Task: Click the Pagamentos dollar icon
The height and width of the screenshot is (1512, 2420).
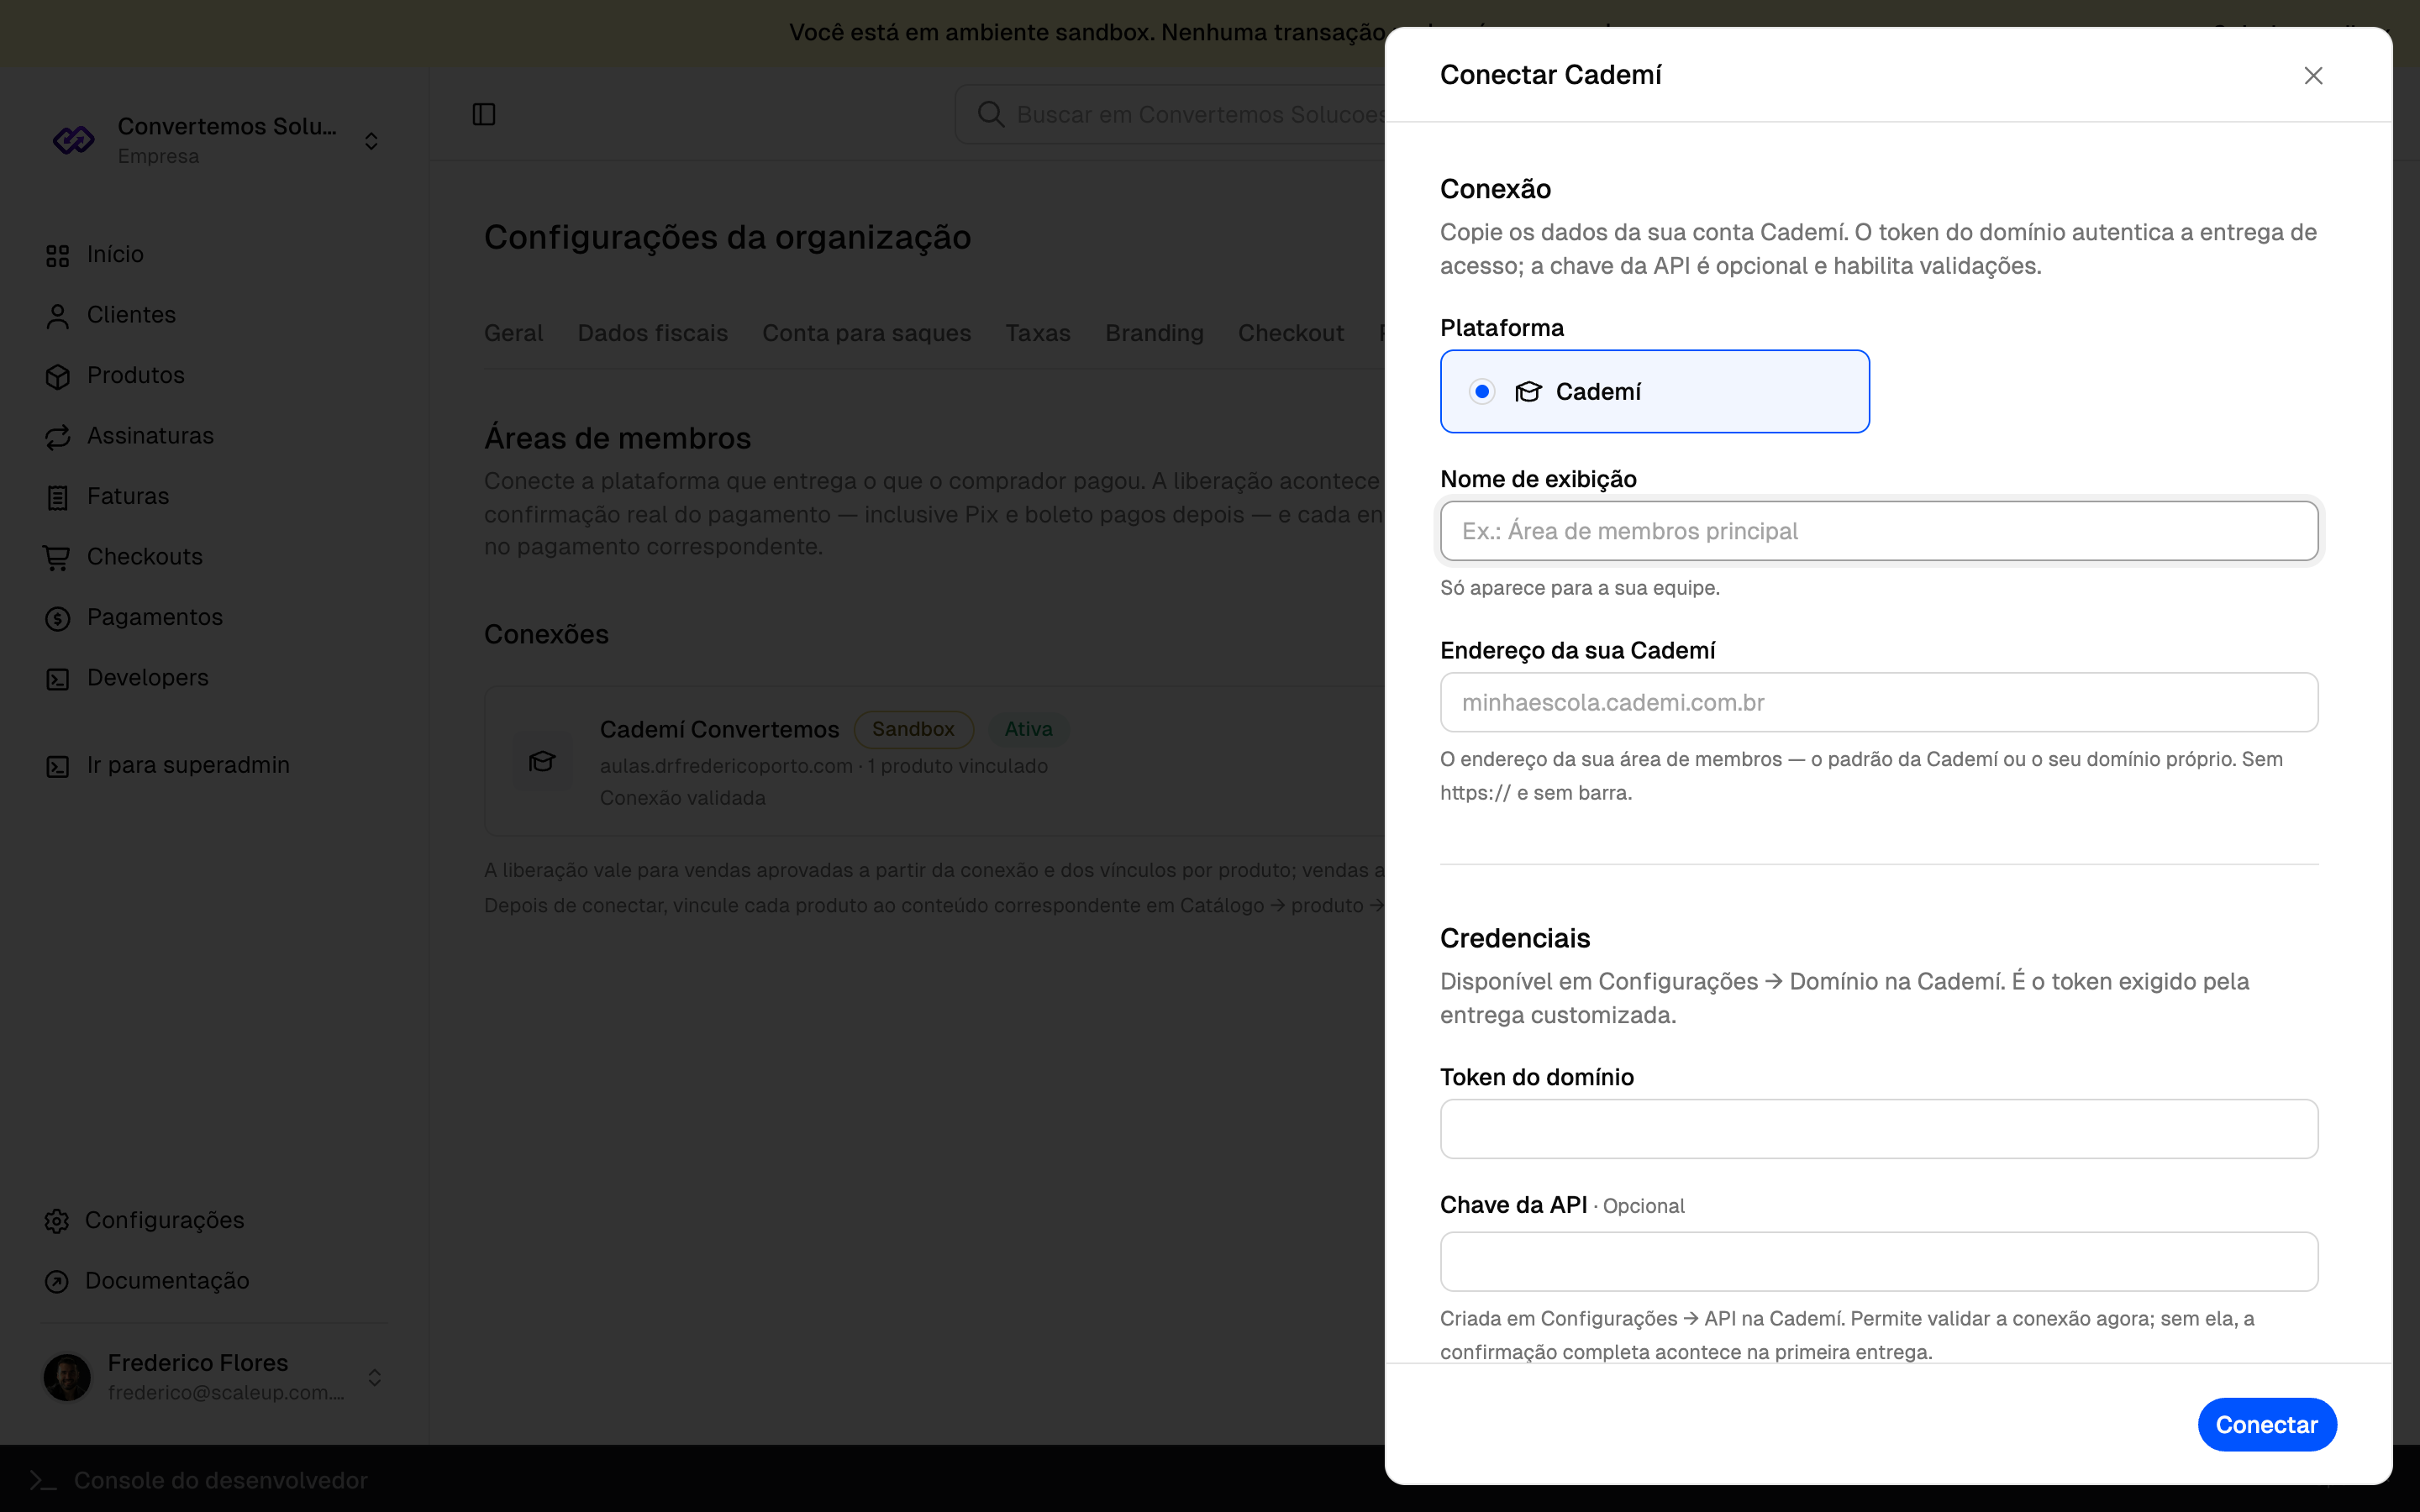Action: coord(57,619)
